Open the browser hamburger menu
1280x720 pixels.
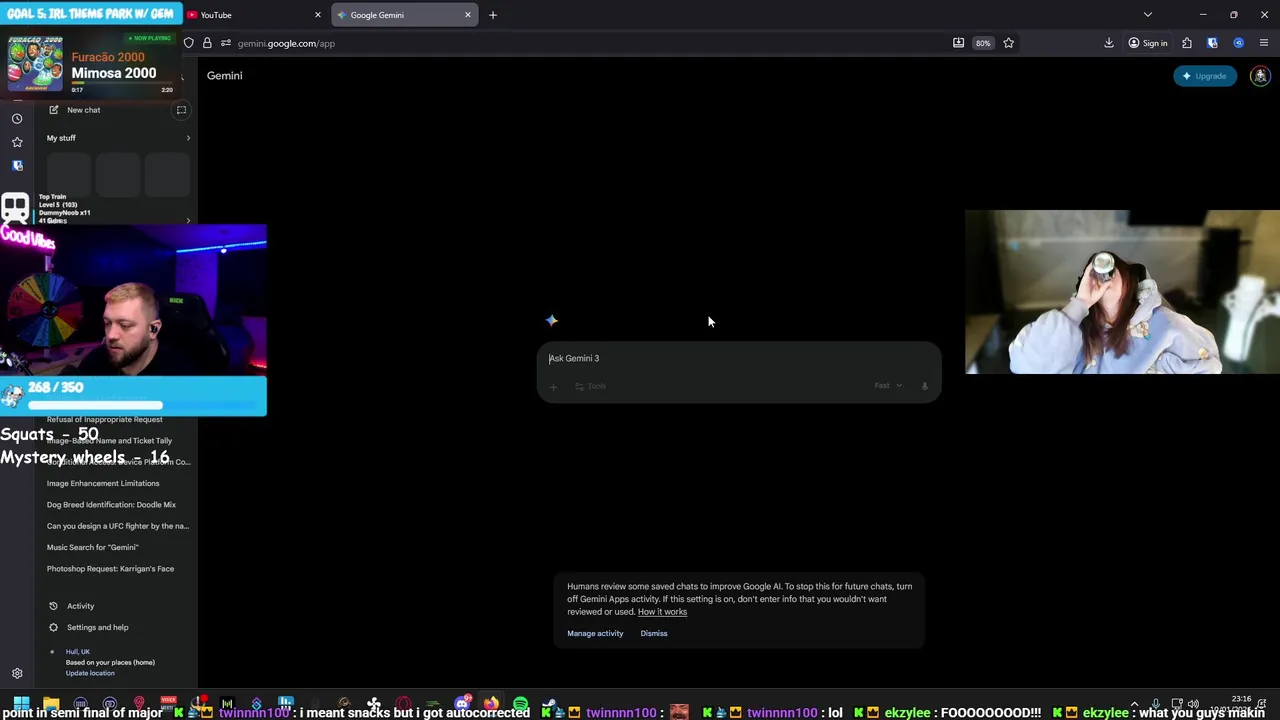1264,43
